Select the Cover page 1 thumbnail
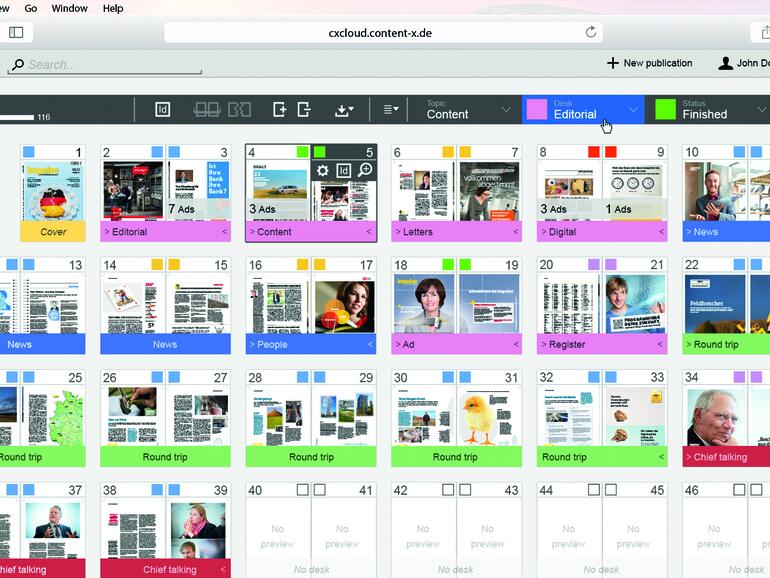This screenshot has width=770, height=578. (53, 191)
